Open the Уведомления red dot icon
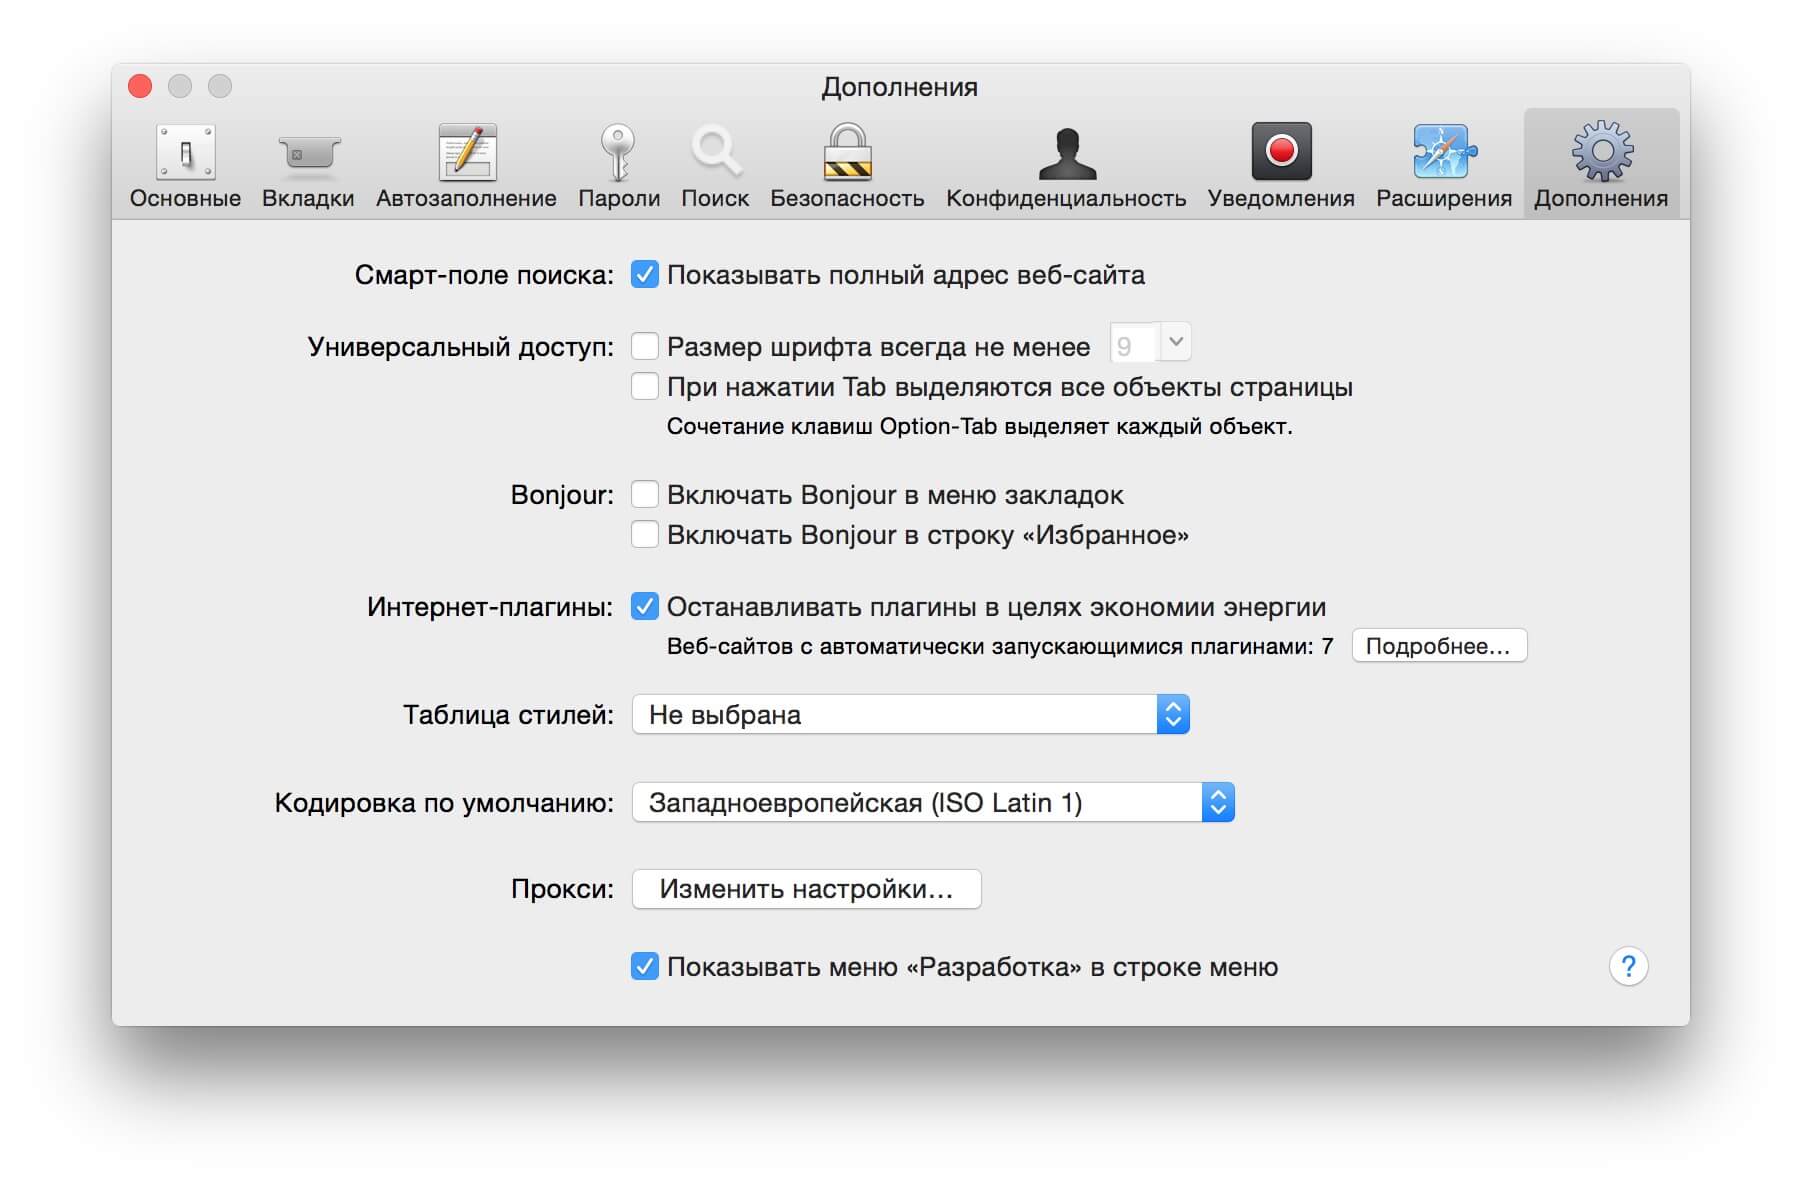 coord(1281,151)
